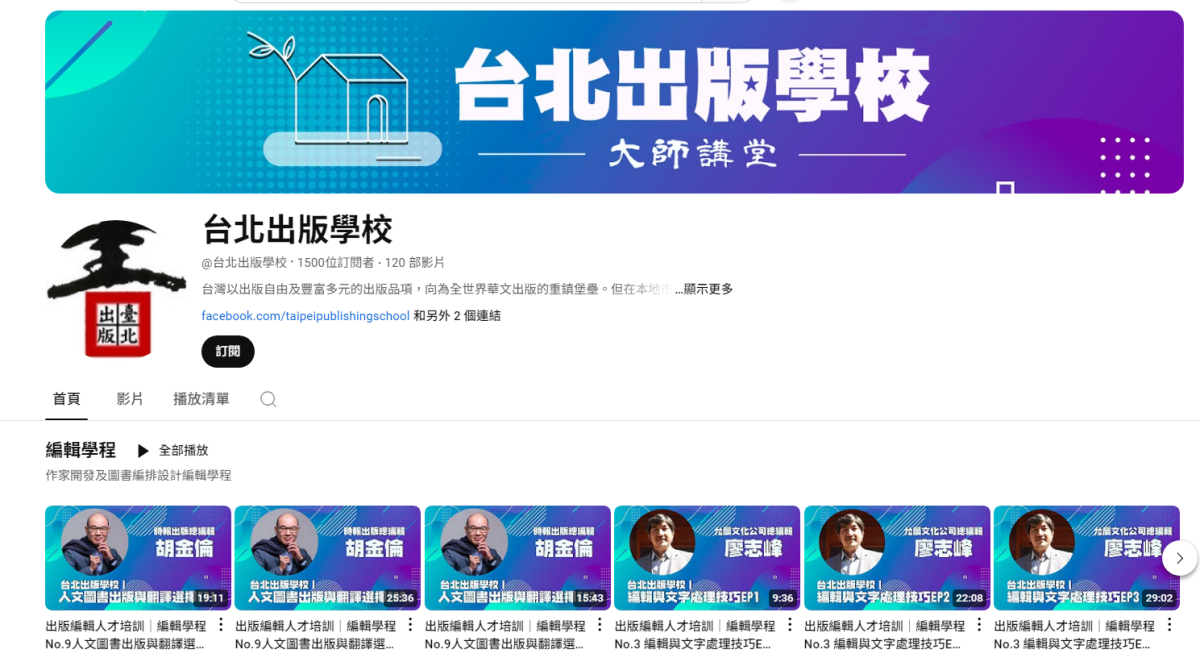The width and height of the screenshot is (1200, 658).
Task: Open the 胡金倫 video thumbnail lasting 25:36
Action: (328, 558)
